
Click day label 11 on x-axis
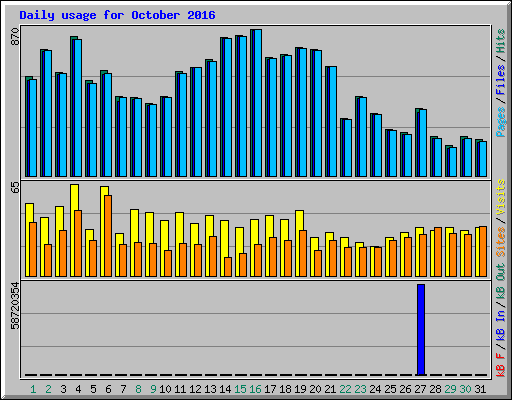click(180, 389)
